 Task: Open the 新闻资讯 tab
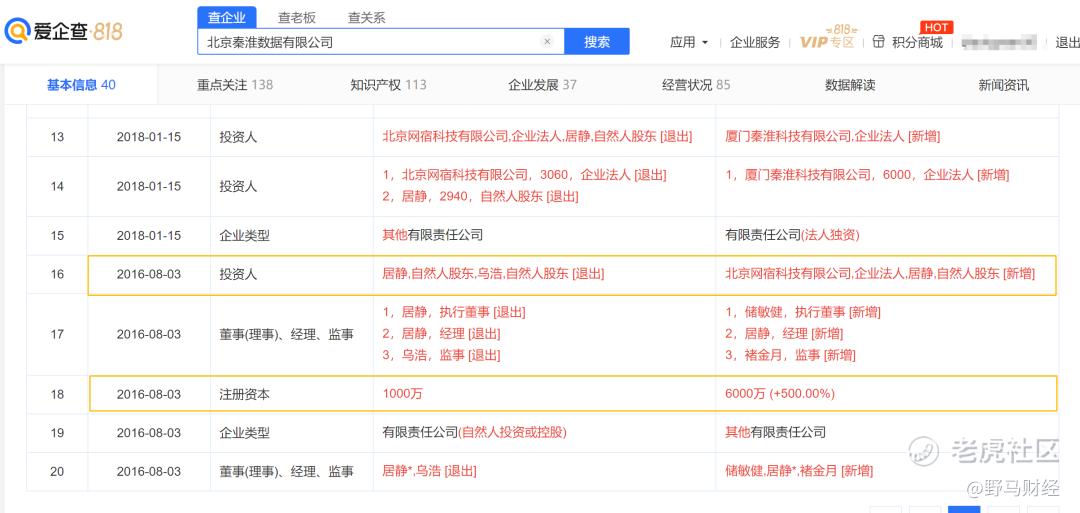pyautogui.click(x=1004, y=85)
